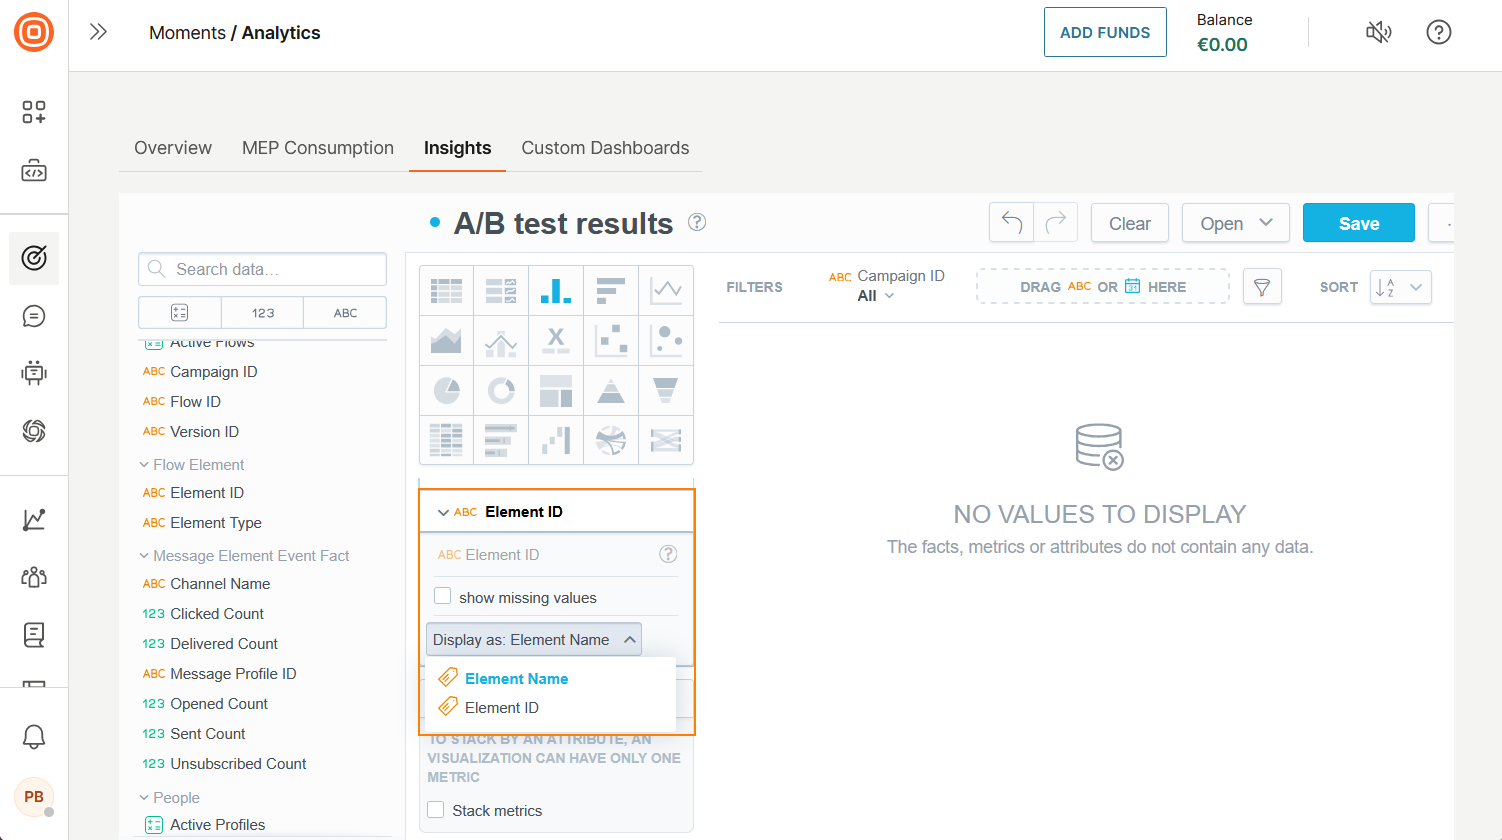Click the info icon beside A/B test results
Screen dimensions: 1502x840
click(x=697, y=222)
